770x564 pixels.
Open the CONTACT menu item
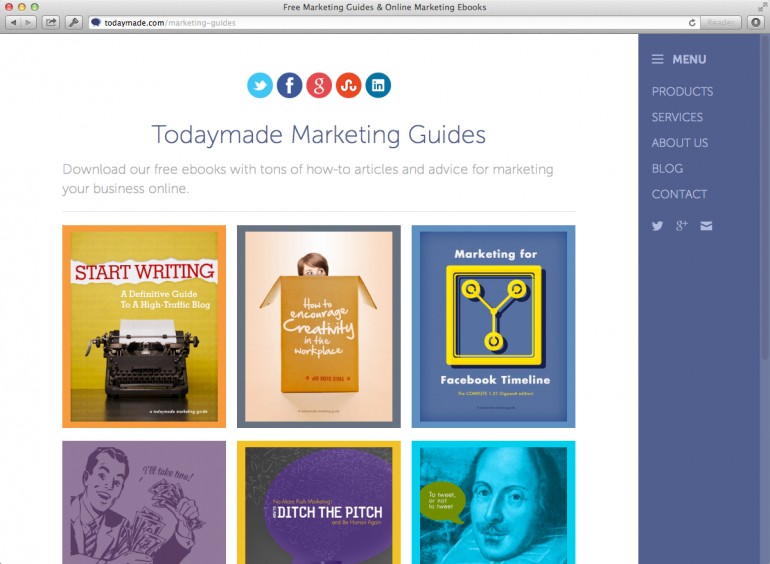coord(679,194)
